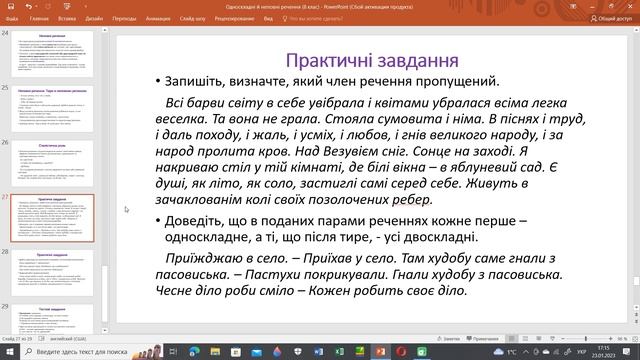
Task: Open Windows Start menu
Action: (9, 351)
